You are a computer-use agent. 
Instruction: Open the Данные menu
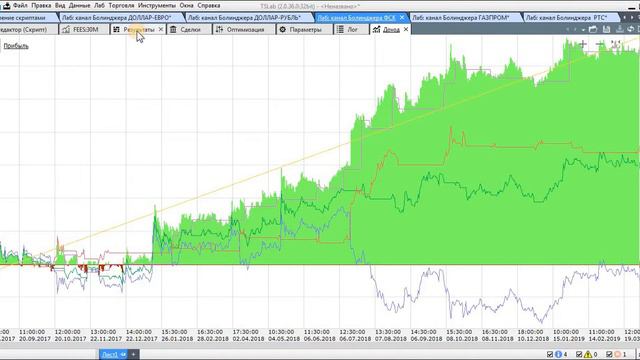pyautogui.click(x=80, y=6)
